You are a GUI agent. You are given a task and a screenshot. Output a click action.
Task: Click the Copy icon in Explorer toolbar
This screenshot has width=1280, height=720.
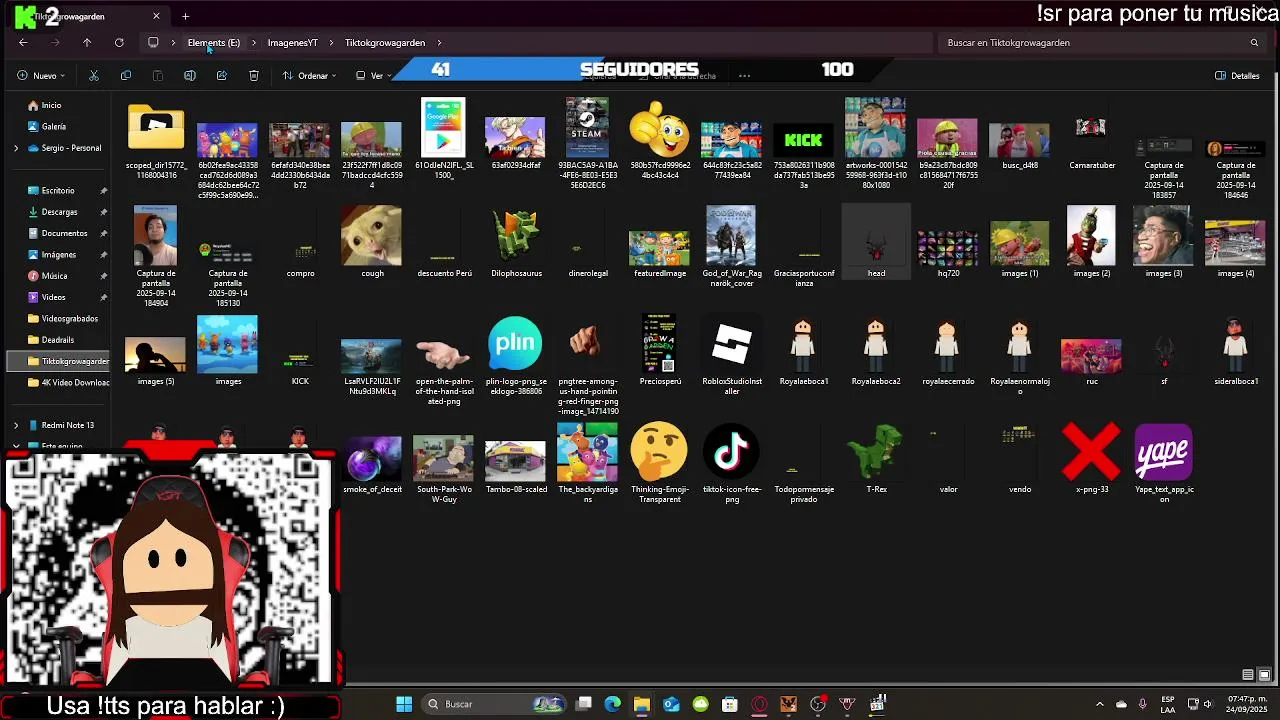coord(126,76)
